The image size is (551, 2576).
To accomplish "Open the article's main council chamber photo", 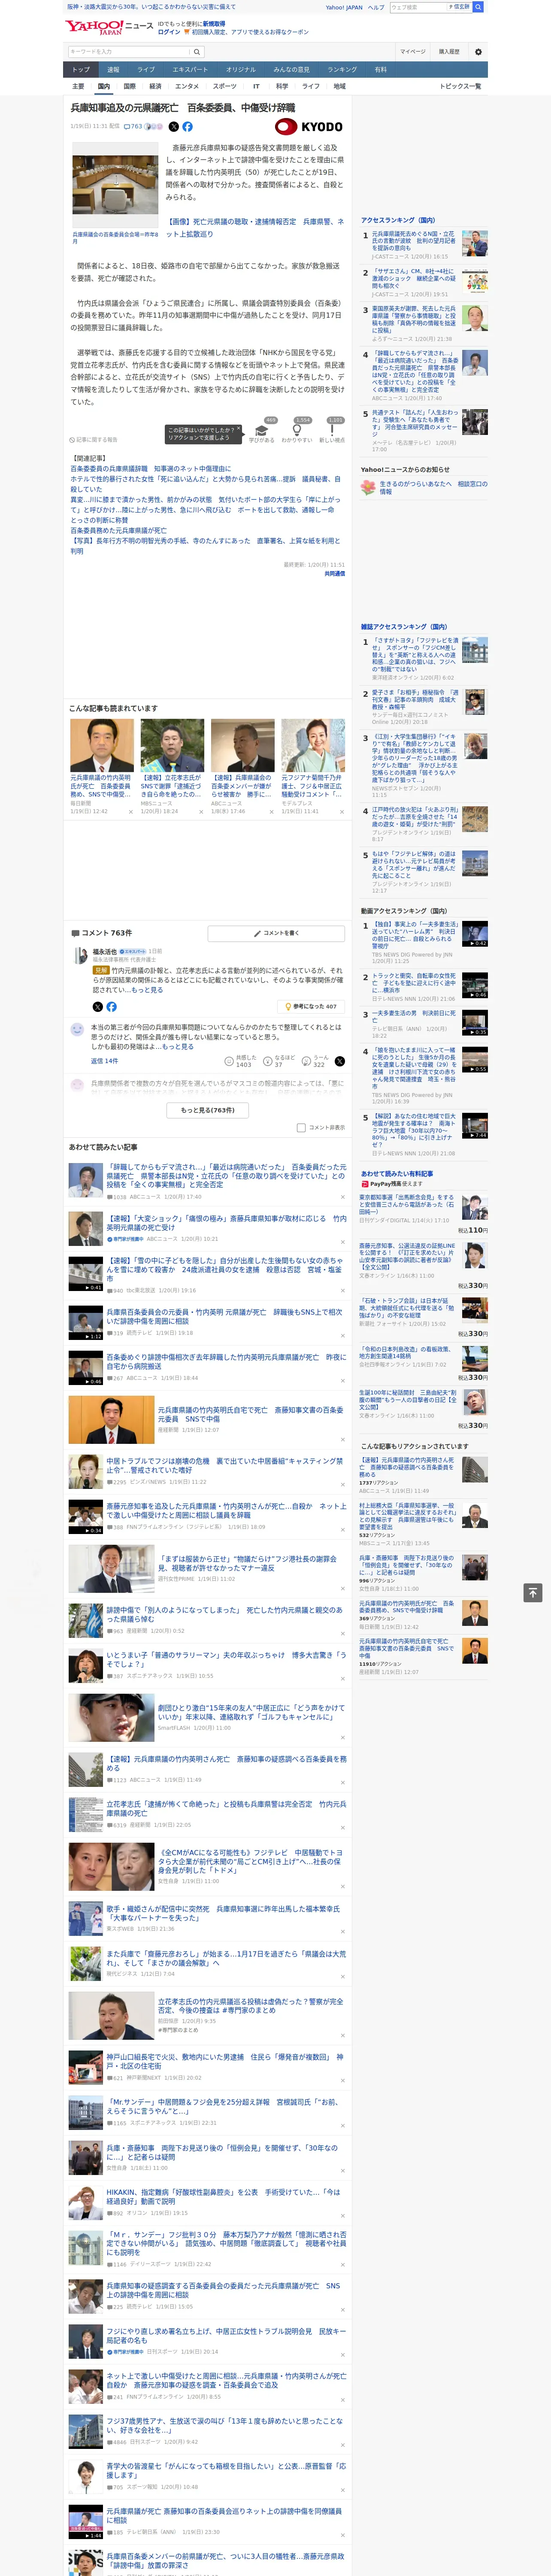I will click(115, 184).
